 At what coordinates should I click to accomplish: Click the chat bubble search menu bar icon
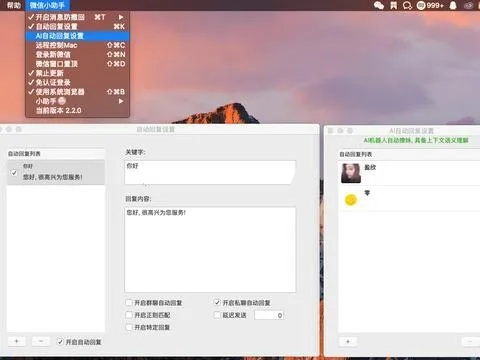click(407, 5)
